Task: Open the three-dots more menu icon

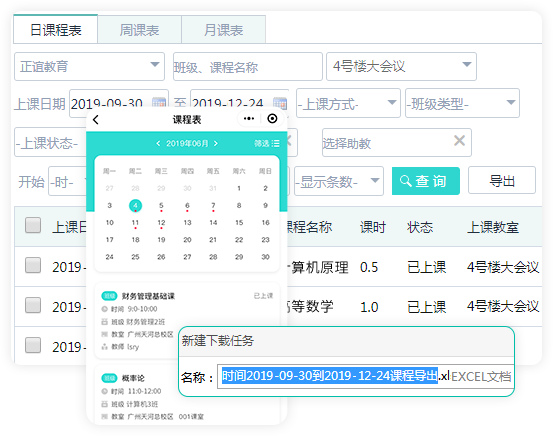Action: click(249, 119)
